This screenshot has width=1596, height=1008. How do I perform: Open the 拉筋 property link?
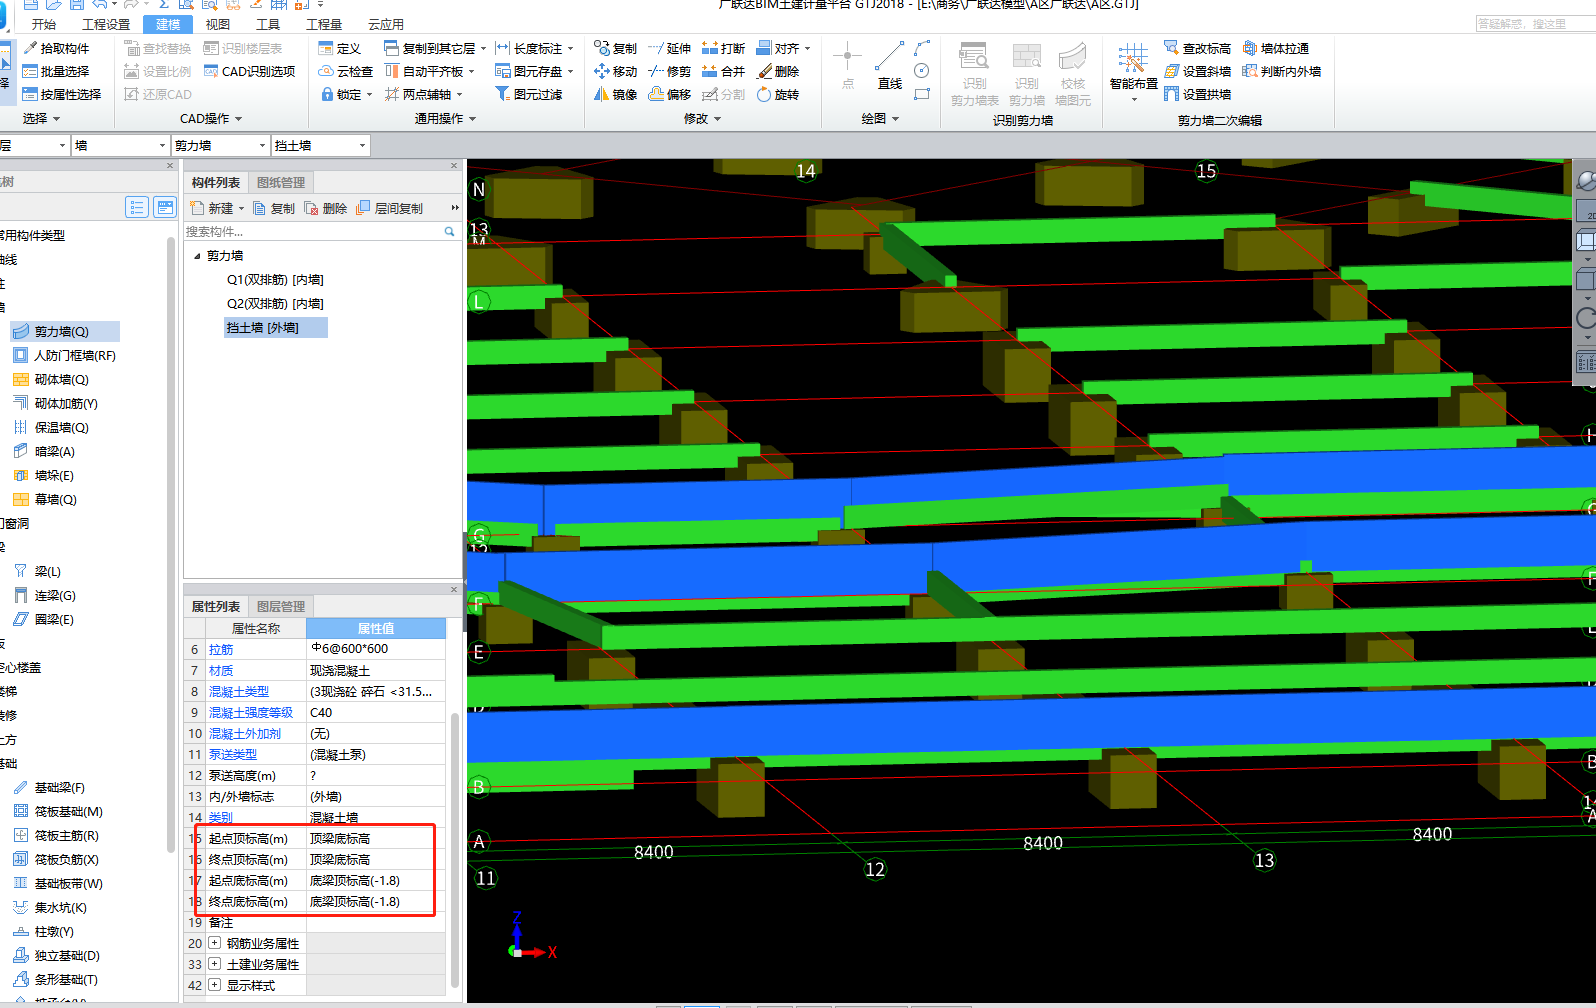pos(221,649)
